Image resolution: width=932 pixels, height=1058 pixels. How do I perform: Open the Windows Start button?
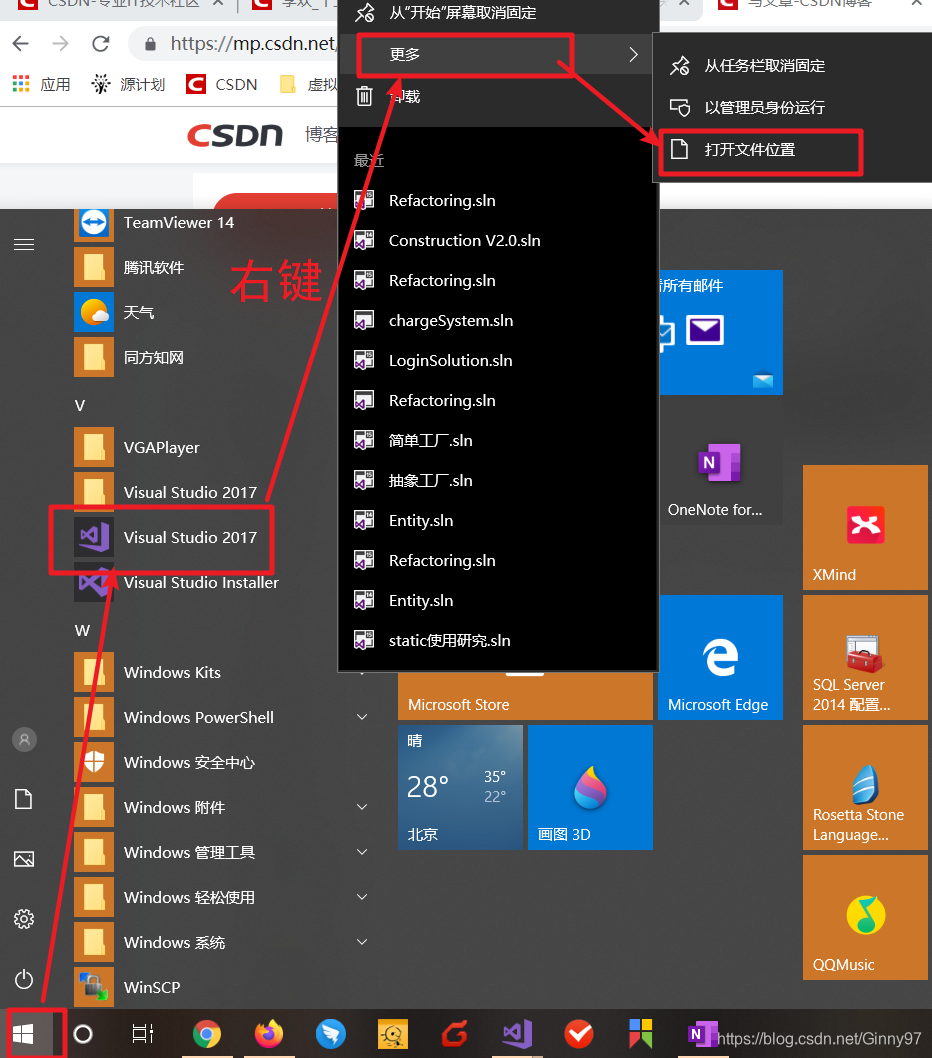24,1033
